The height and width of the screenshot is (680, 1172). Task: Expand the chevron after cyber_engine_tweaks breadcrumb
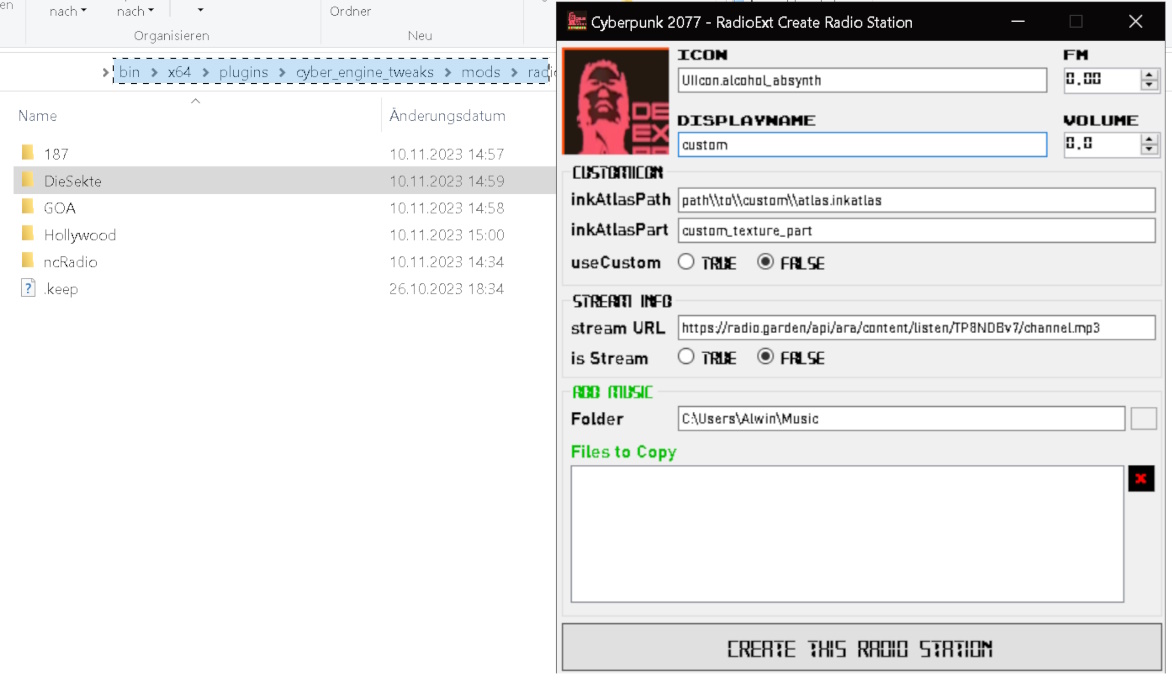(x=448, y=72)
